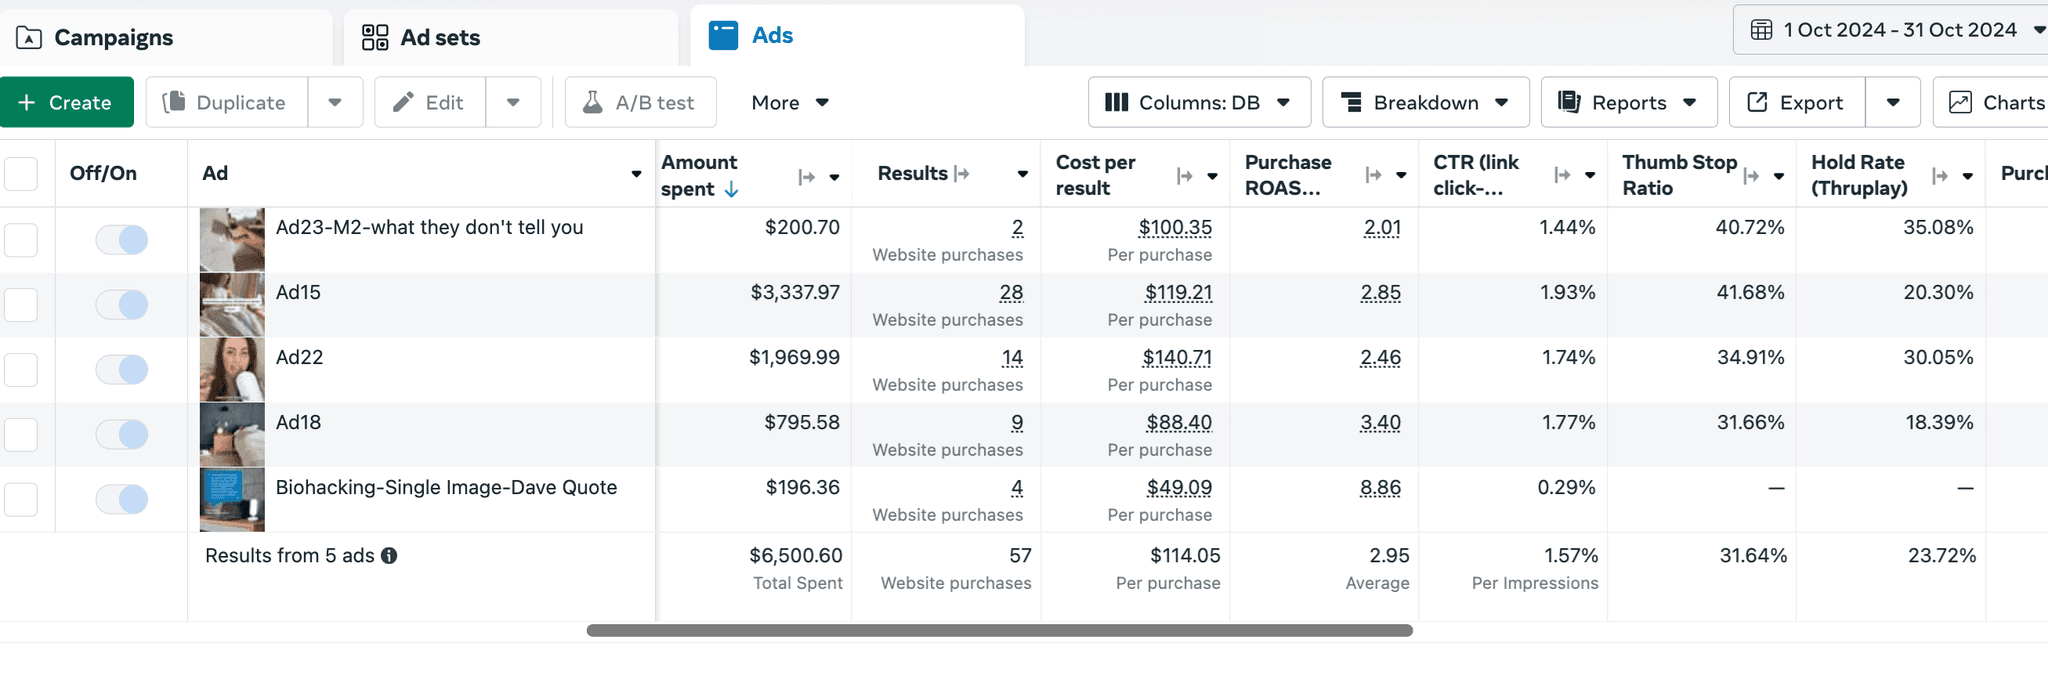Open the Edit options dropdown arrow
The width and height of the screenshot is (2048, 689).
pyautogui.click(x=513, y=102)
